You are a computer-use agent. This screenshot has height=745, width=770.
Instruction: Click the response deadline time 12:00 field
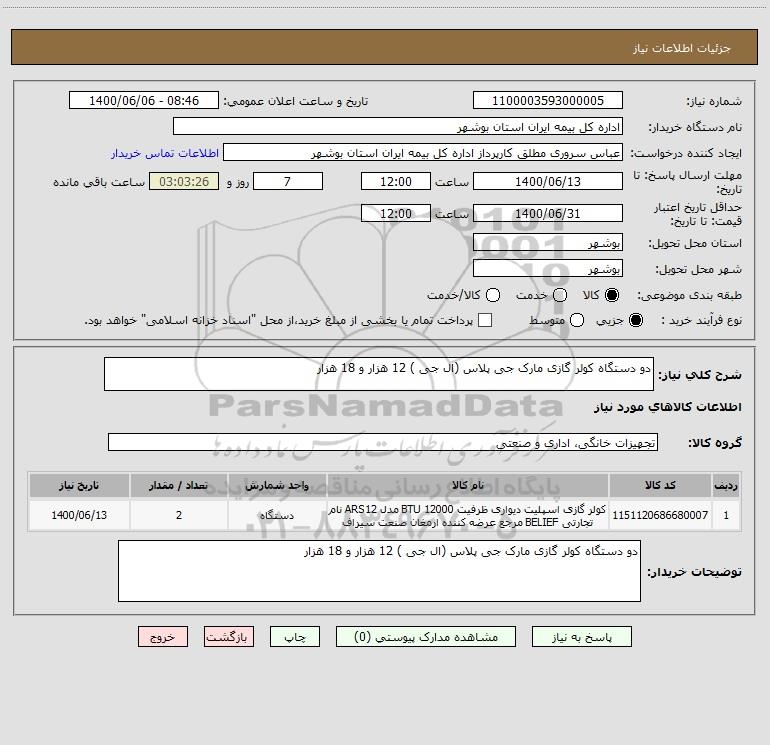point(396,181)
